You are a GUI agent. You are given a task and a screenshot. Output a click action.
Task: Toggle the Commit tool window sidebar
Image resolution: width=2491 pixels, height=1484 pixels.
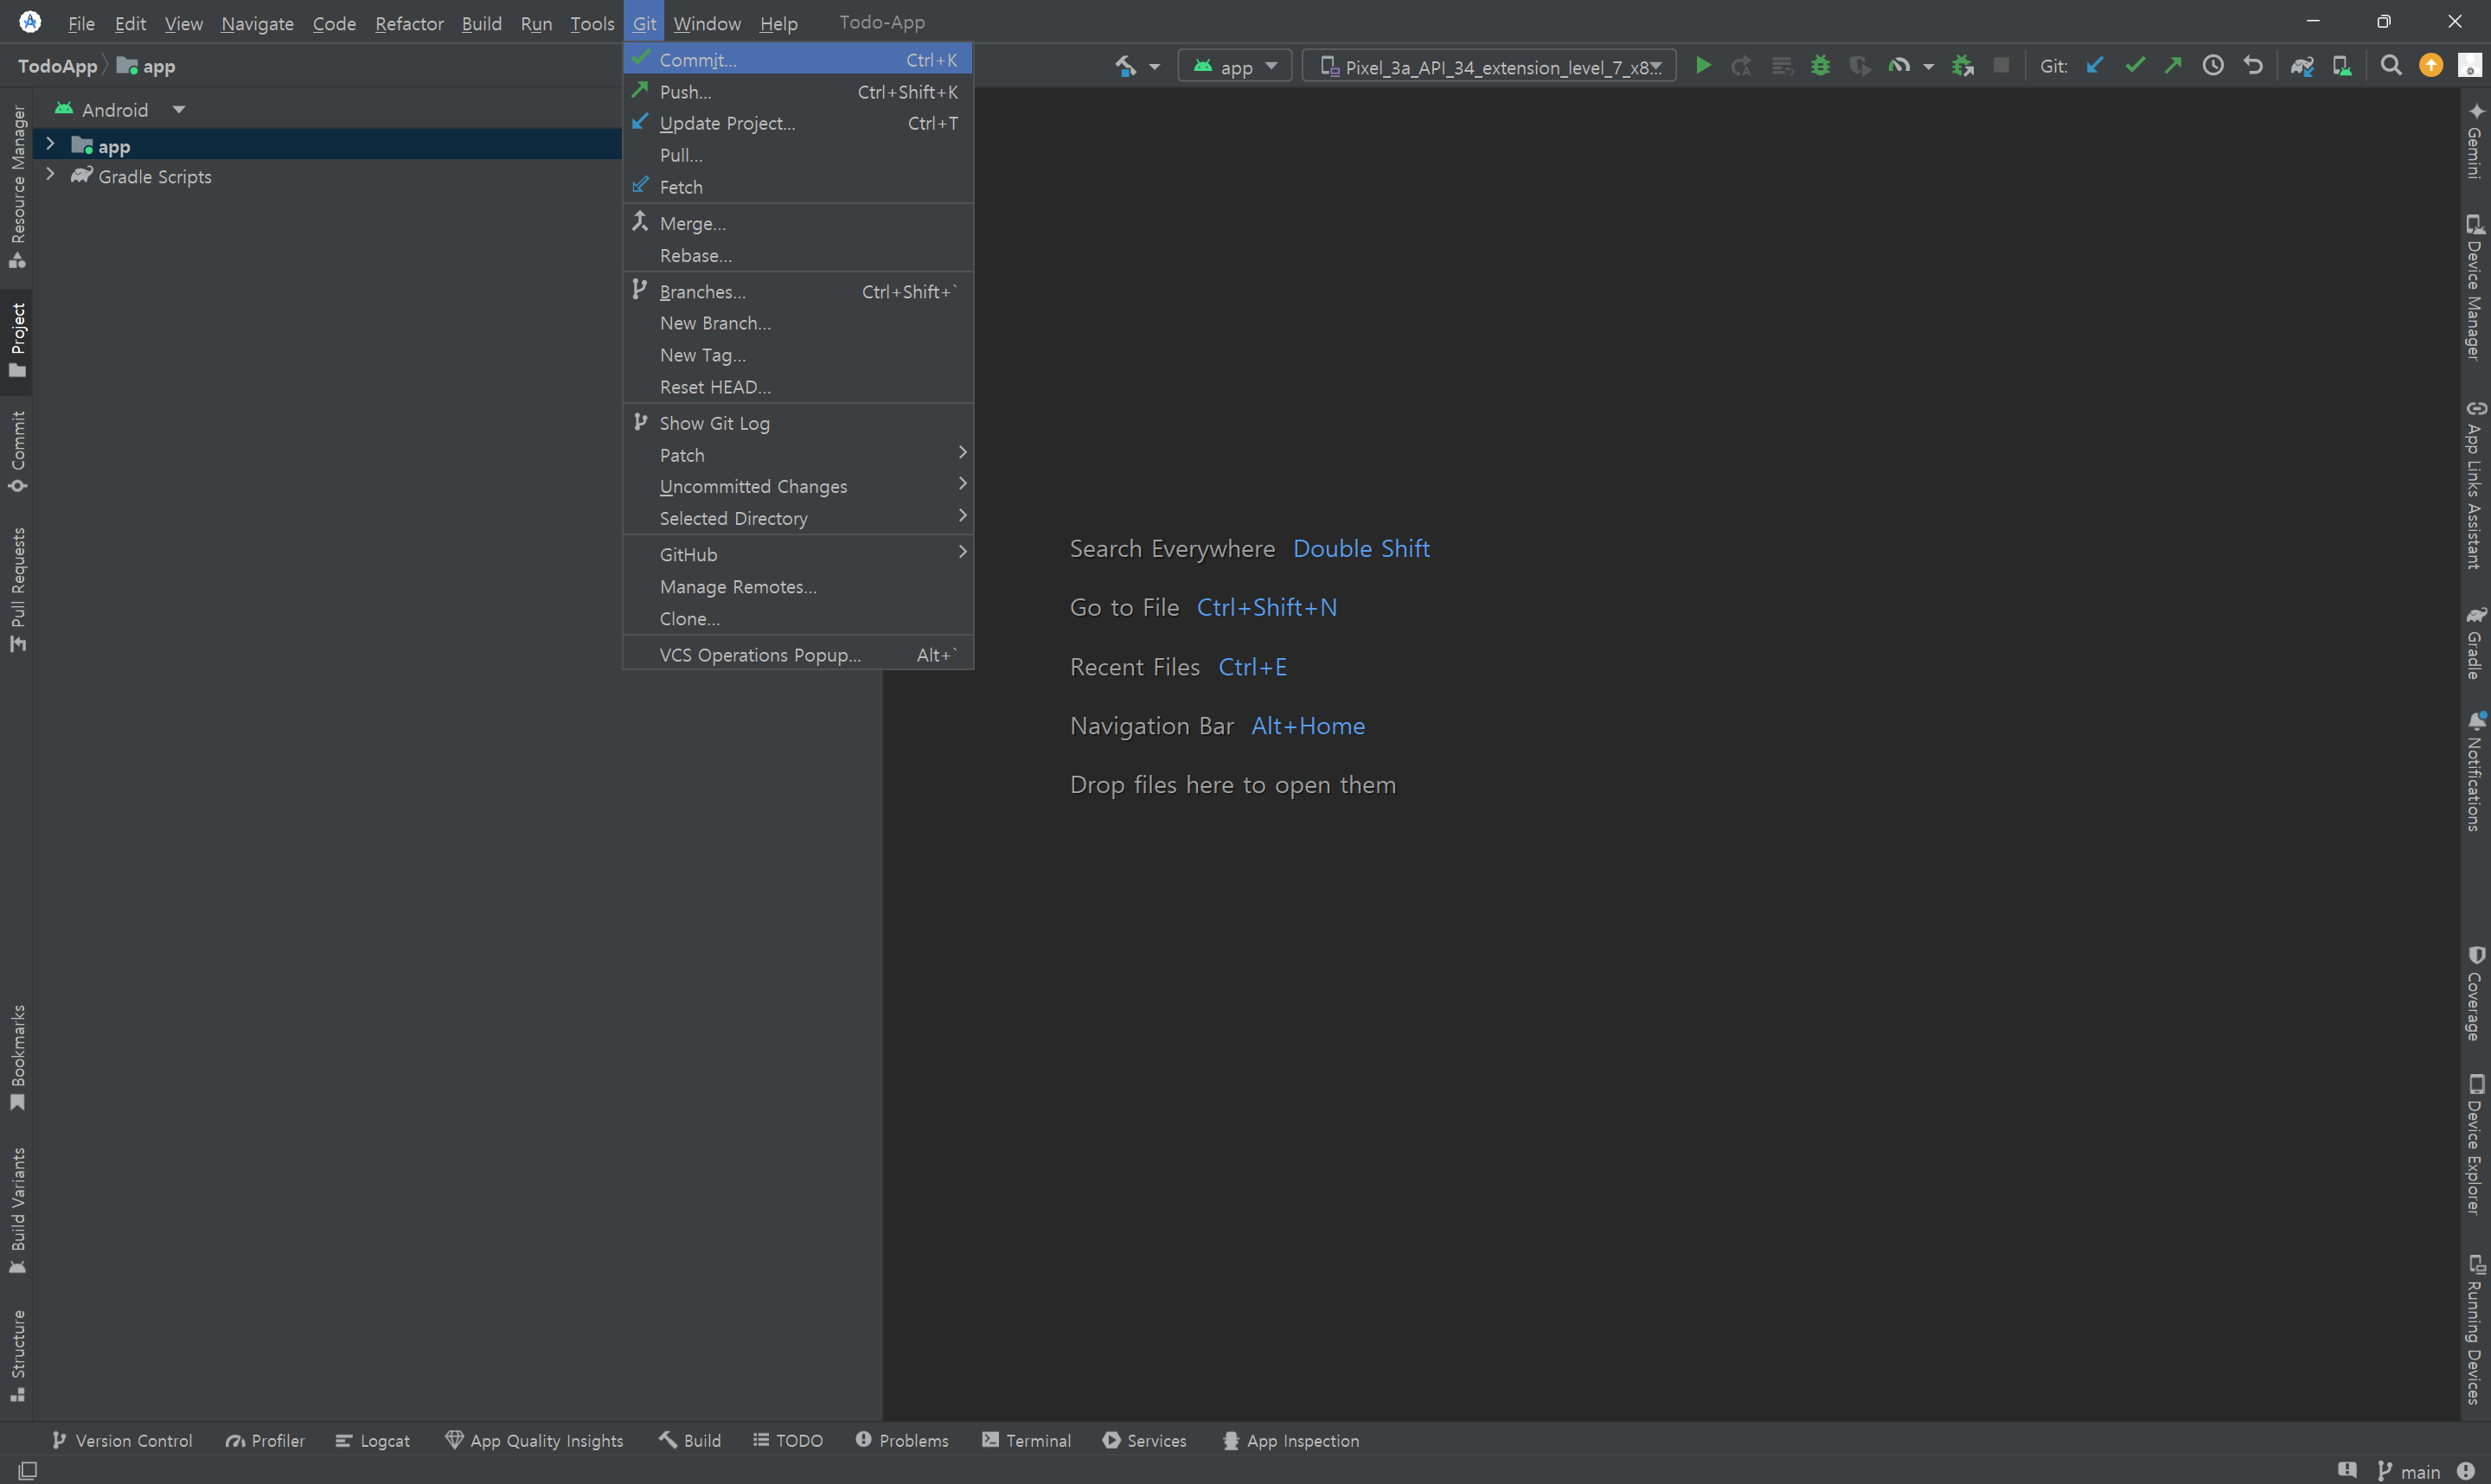tap(17, 450)
